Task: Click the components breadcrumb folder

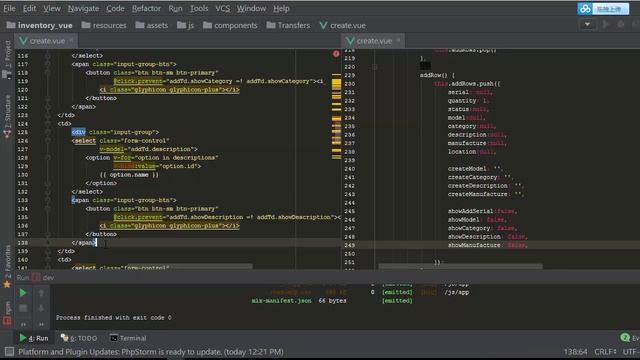Action: 230,25
